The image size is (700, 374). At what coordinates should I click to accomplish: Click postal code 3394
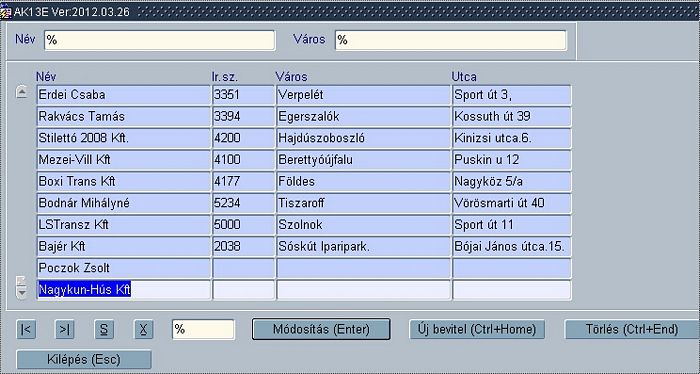[x=243, y=116]
